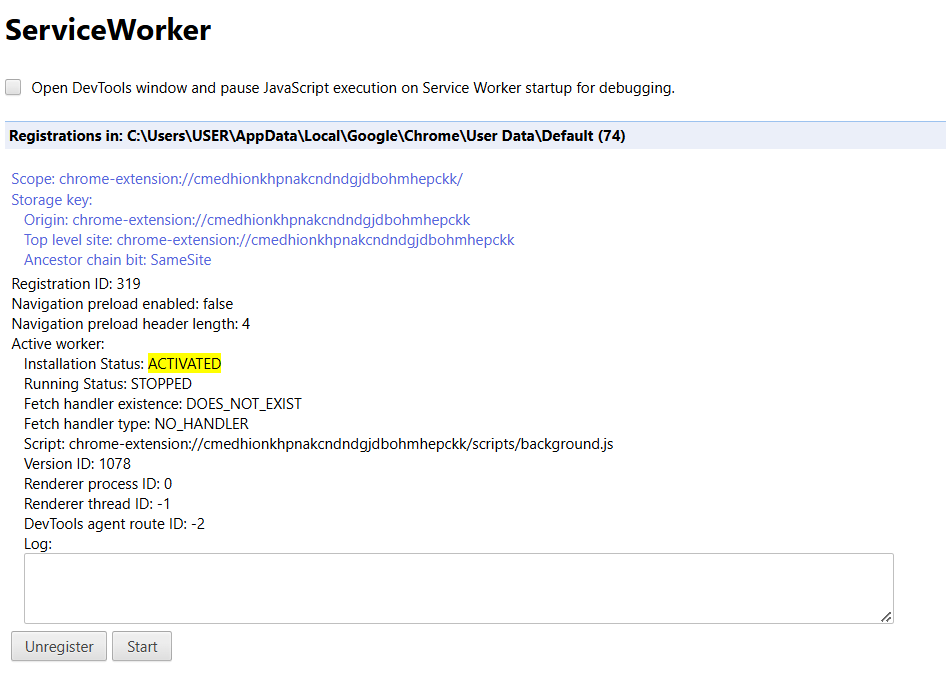Screen dimensions: 946x680
Task: Click 'DevTools agent route ID: -2' text
Action: (x=115, y=524)
